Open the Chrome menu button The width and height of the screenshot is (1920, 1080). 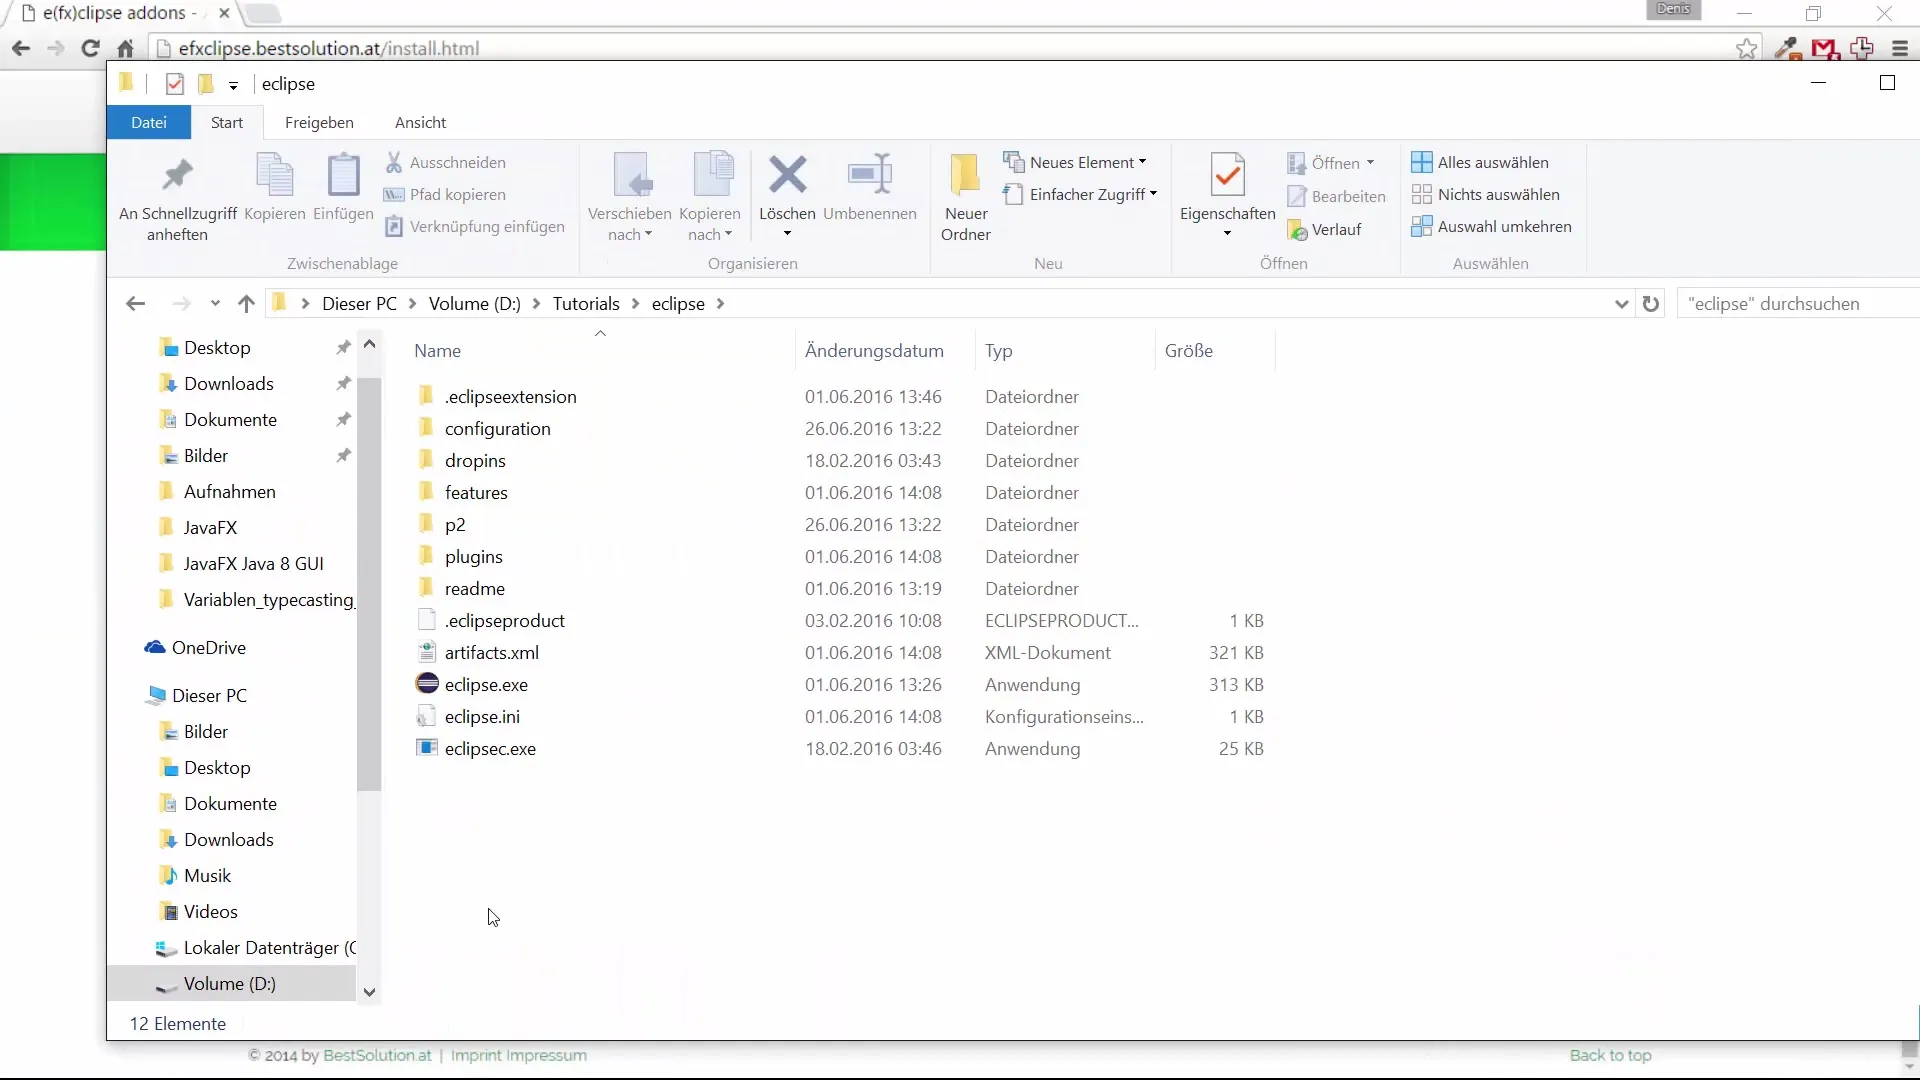click(1900, 48)
